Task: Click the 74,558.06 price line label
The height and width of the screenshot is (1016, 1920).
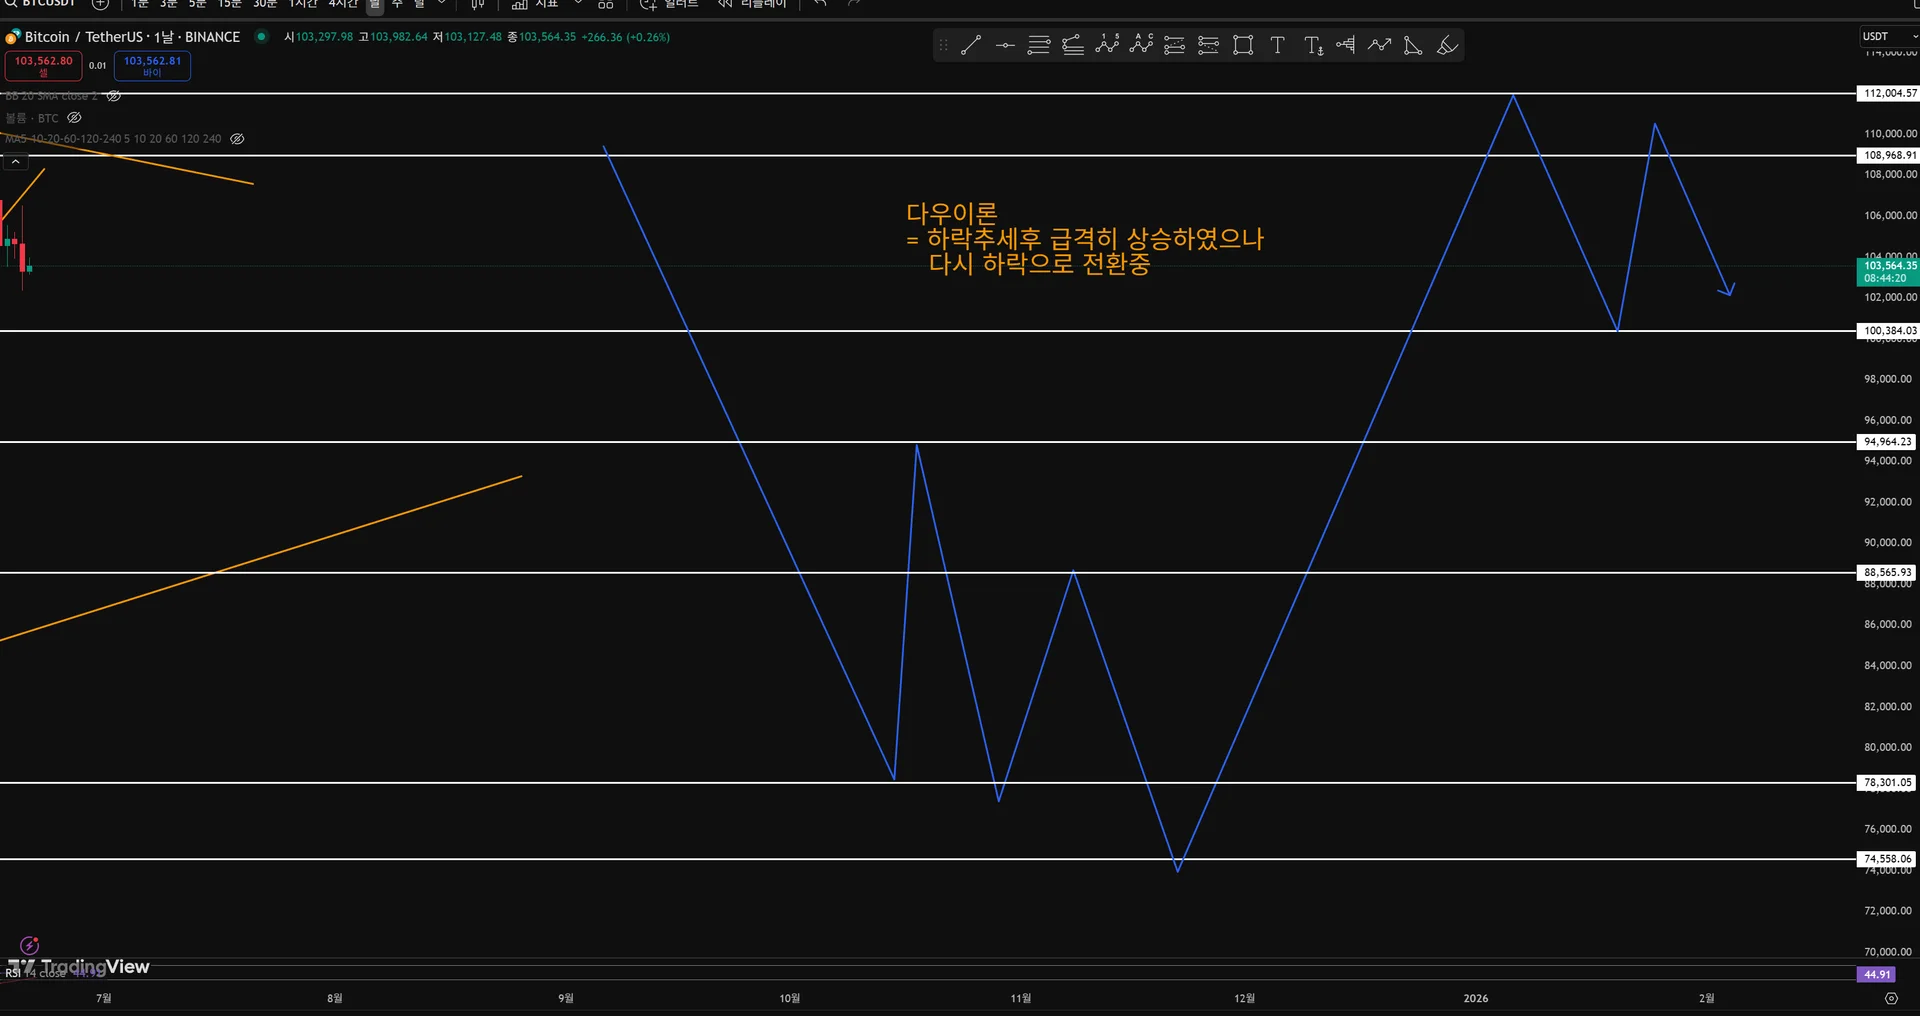Action: pyautogui.click(x=1887, y=859)
